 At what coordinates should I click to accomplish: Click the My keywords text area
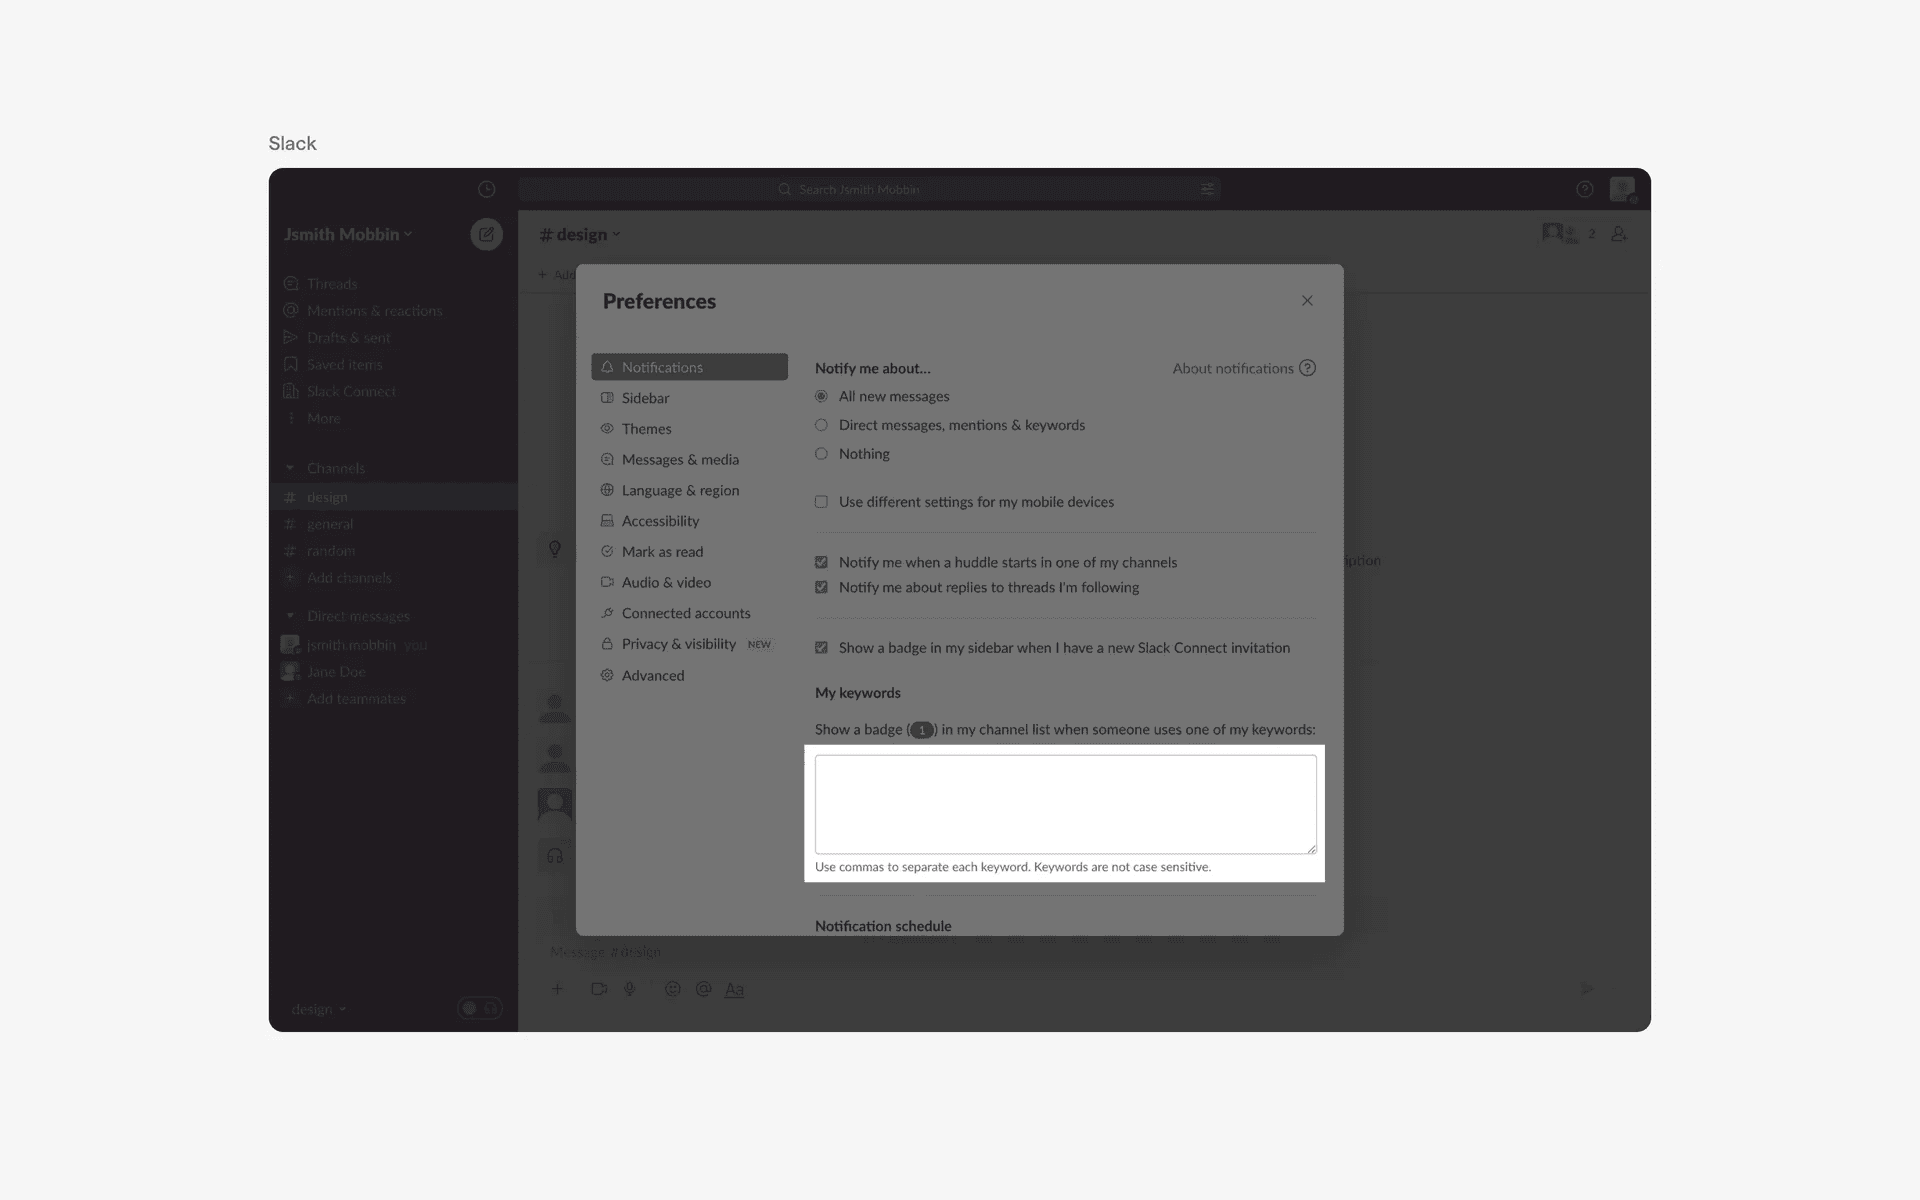click(x=1065, y=804)
